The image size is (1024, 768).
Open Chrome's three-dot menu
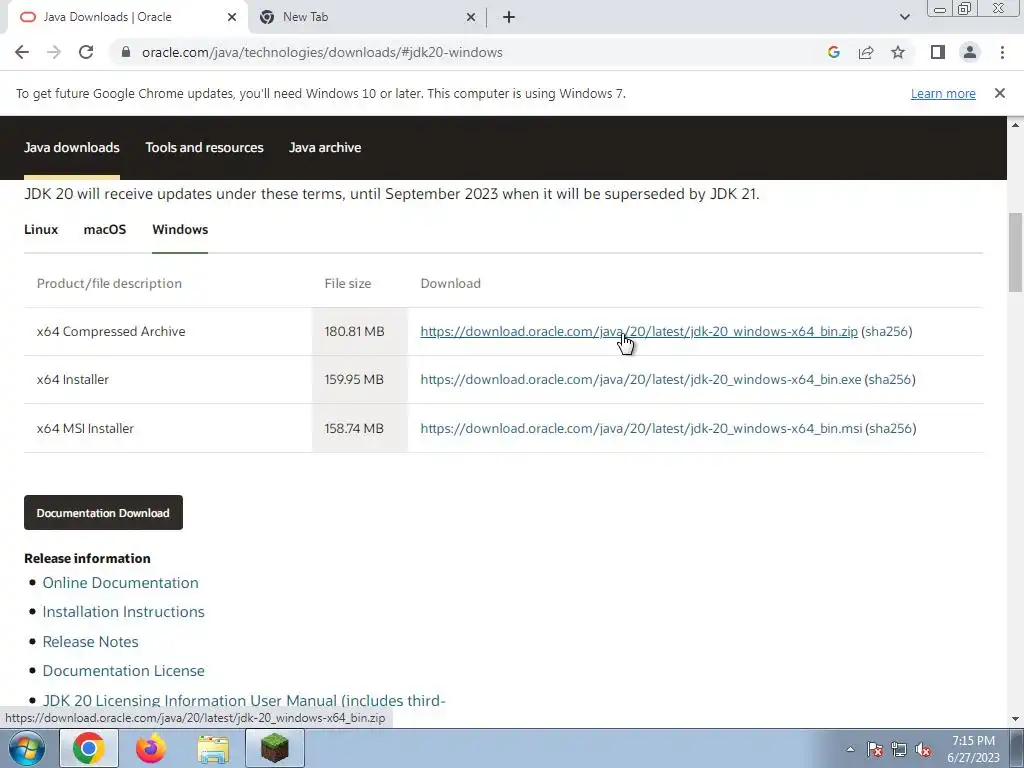coord(1002,52)
